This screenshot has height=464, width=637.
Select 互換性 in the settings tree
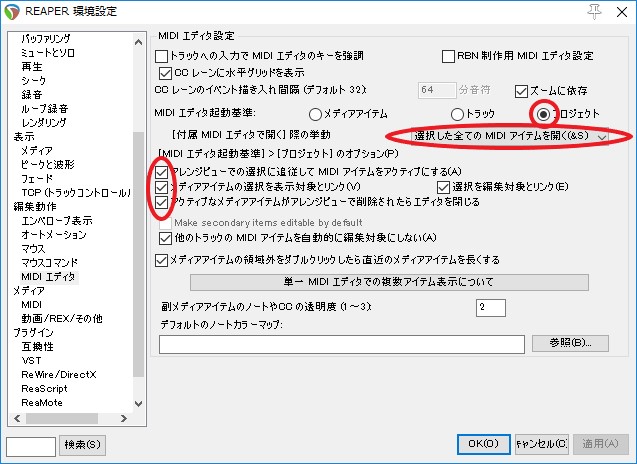[x=37, y=347]
